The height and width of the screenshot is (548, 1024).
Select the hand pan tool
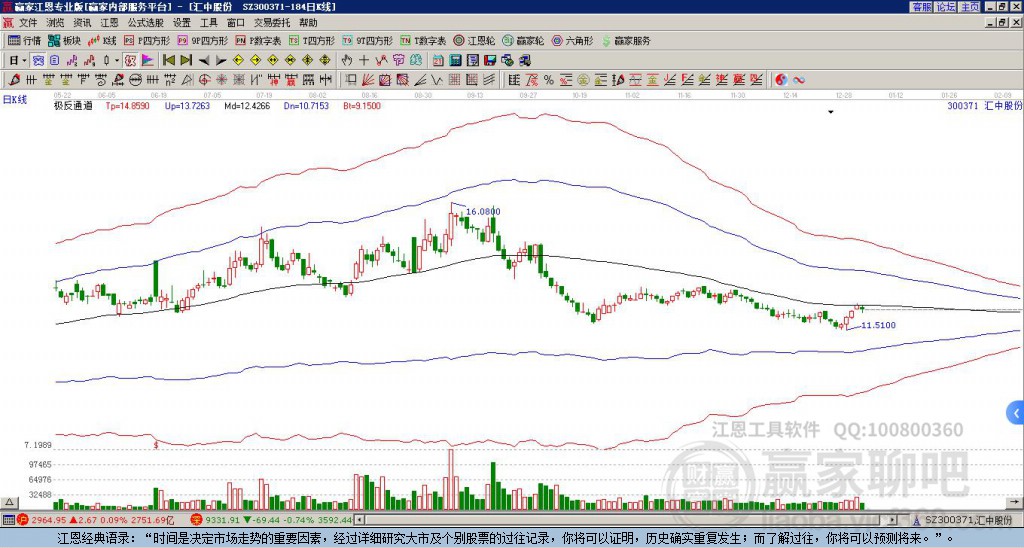pos(347,61)
